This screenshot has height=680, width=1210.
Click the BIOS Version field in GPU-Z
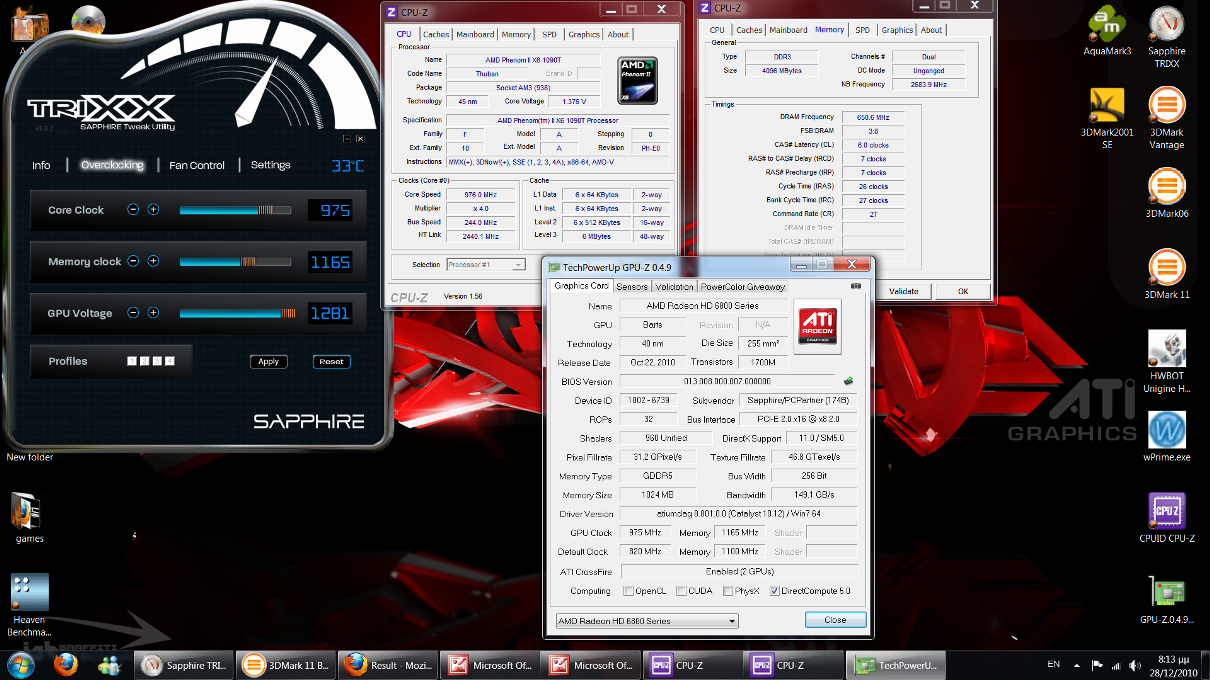[x=728, y=381]
